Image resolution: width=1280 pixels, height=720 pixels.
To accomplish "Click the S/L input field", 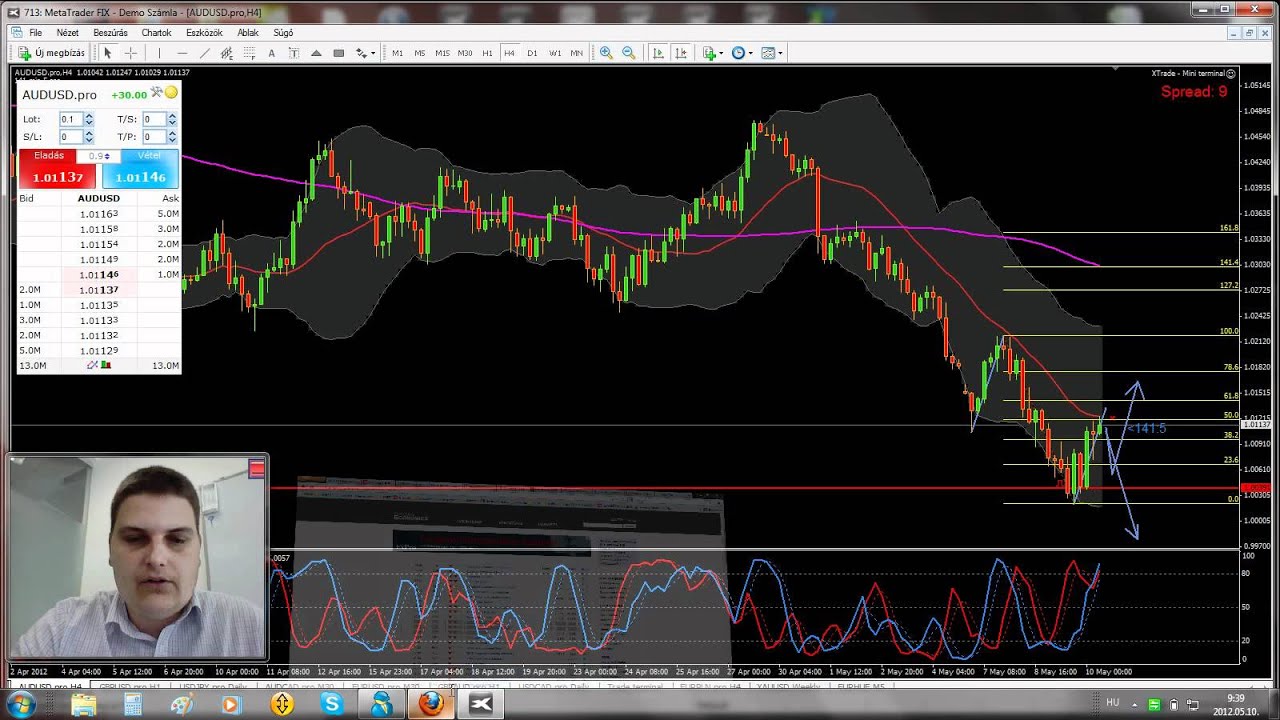I will (70, 136).
